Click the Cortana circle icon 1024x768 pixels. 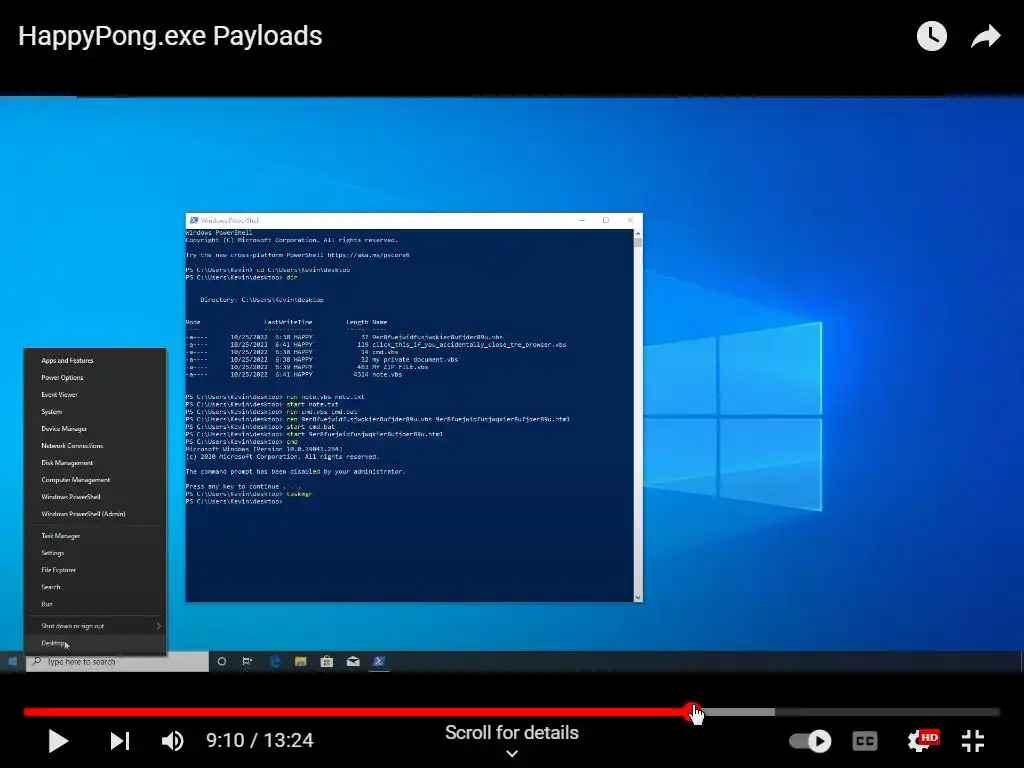click(221, 662)
